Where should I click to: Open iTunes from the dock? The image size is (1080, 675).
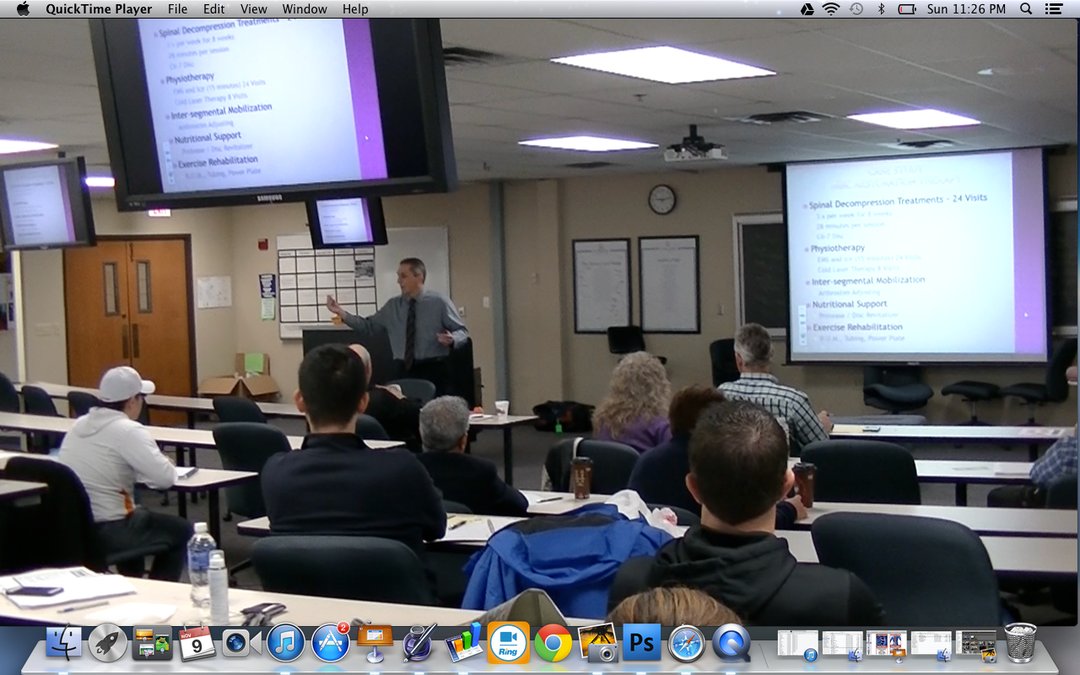286,643
